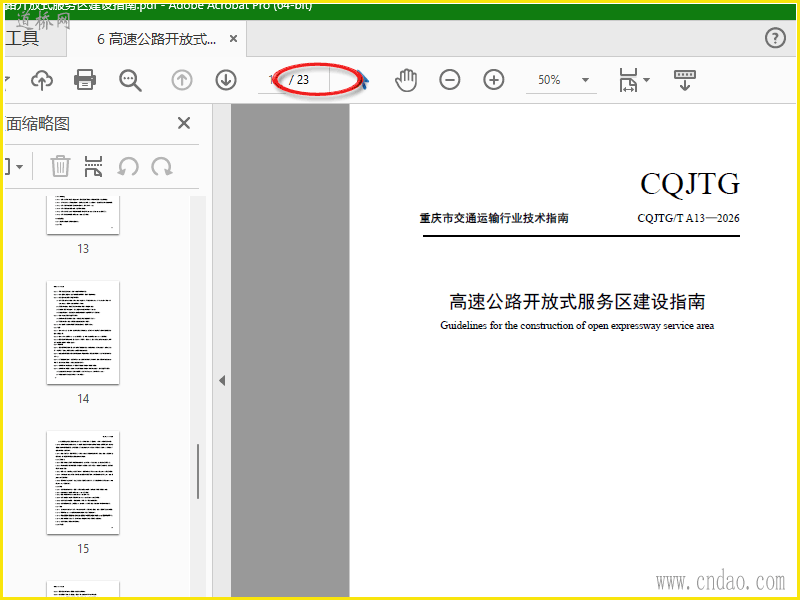Delete selected page via trash icon
800x600 pixels.
tap(60, 166)
